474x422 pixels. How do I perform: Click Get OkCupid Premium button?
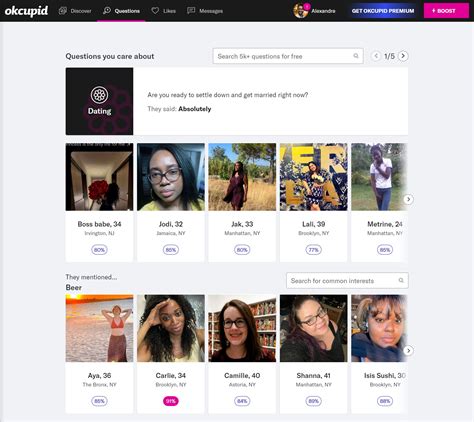coord(383,11)
